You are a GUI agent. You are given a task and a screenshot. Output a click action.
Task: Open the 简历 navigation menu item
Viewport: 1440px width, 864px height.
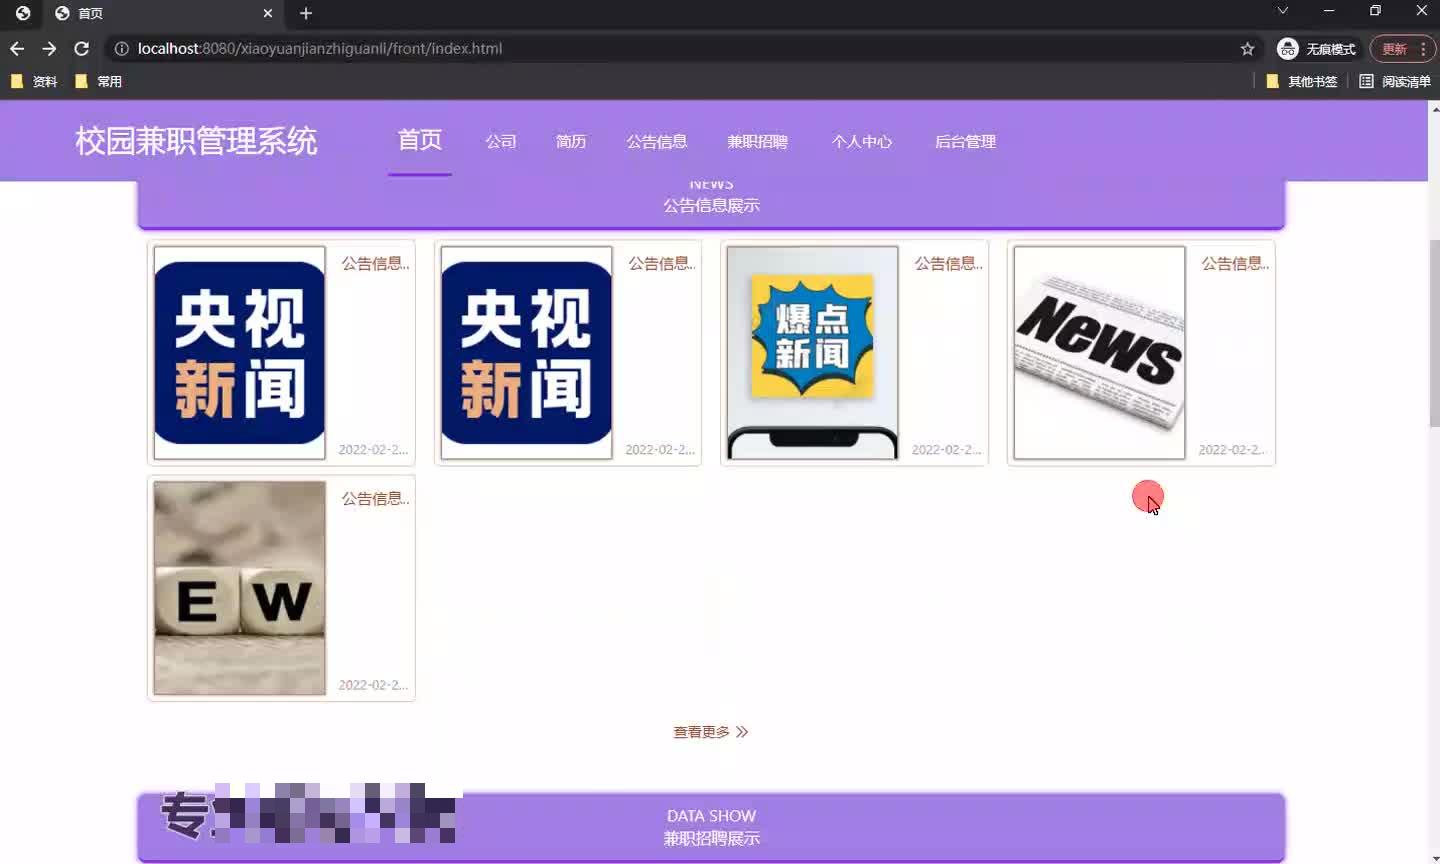coord(571,141)
